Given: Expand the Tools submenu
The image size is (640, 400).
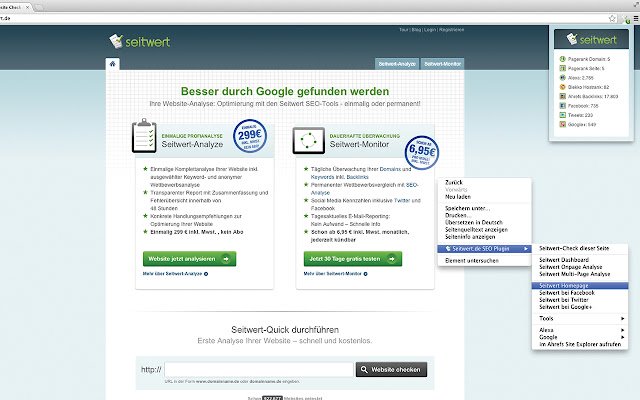Looking at the screenshot, I should (x=580, y=318).
